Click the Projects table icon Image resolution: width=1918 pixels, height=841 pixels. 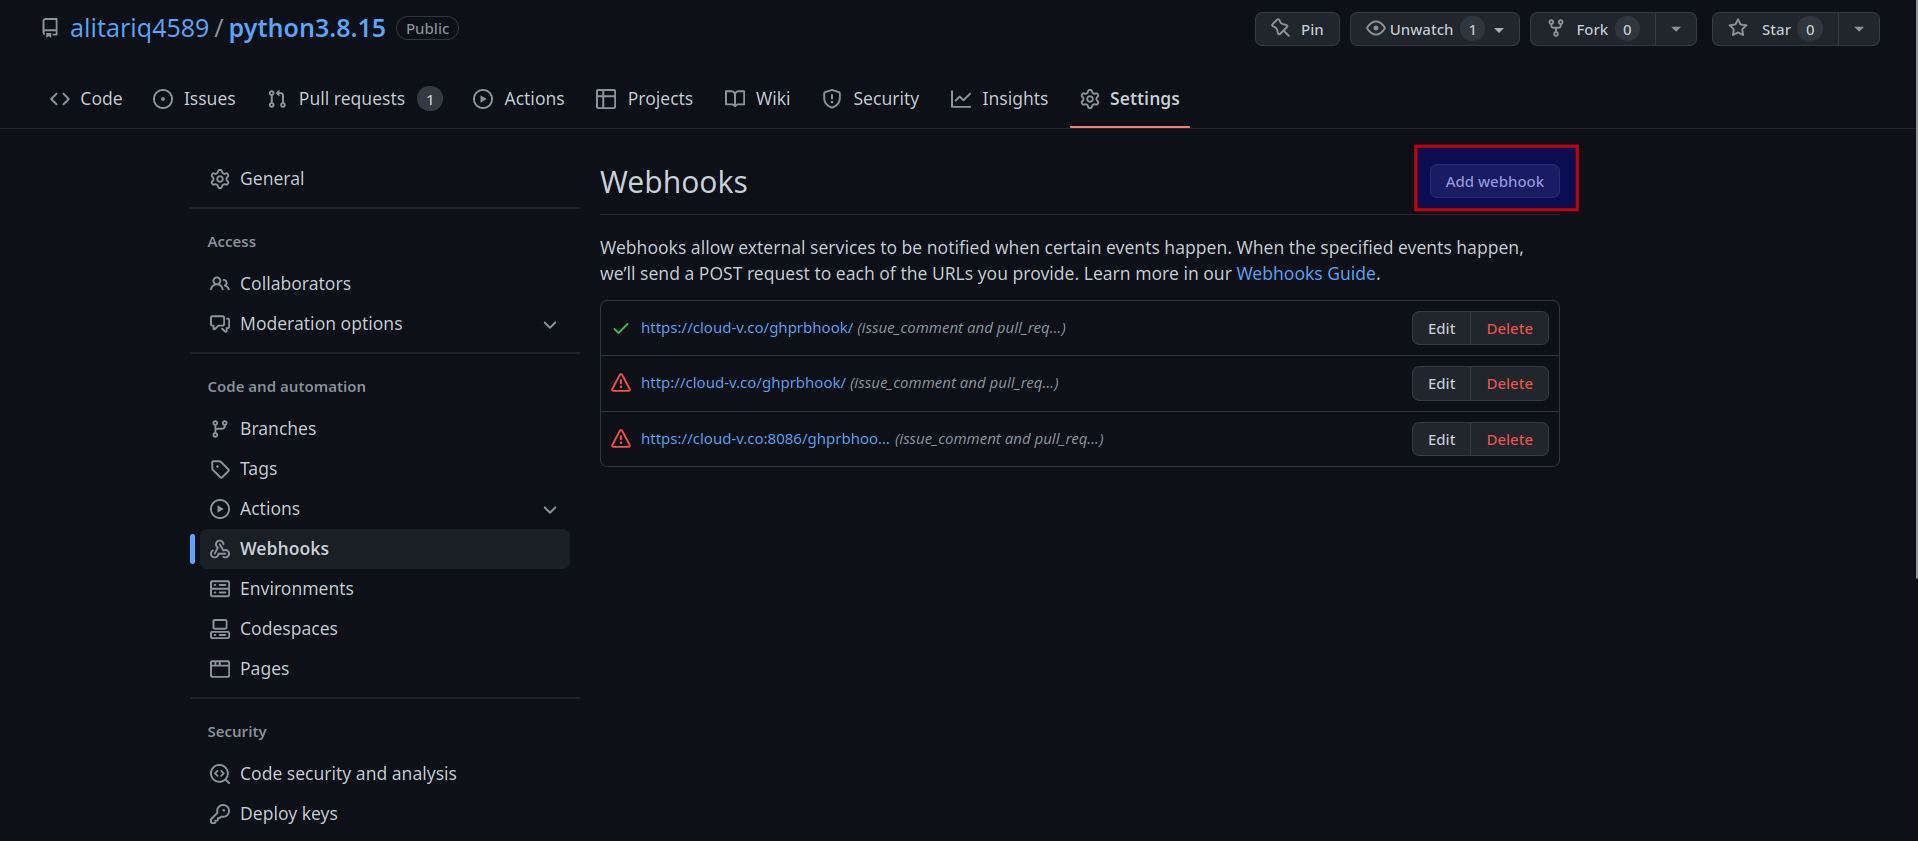click(x=606, y=99)
